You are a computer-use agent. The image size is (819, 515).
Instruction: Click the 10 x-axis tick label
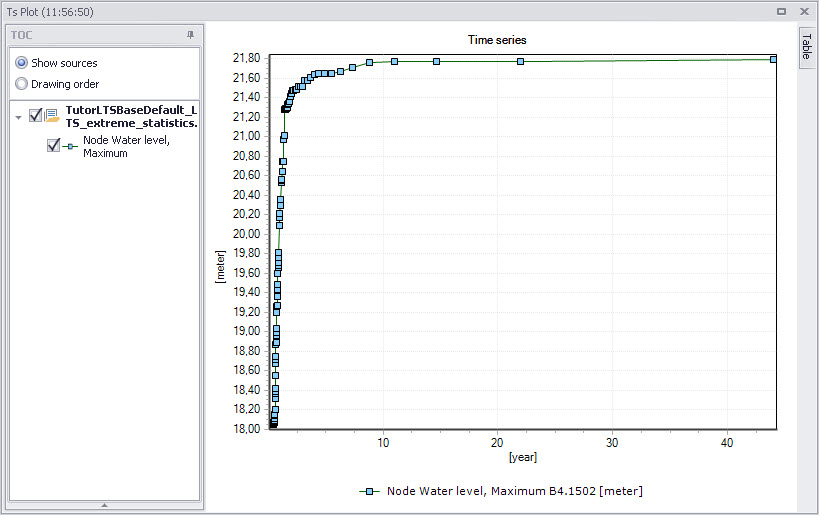383,443
